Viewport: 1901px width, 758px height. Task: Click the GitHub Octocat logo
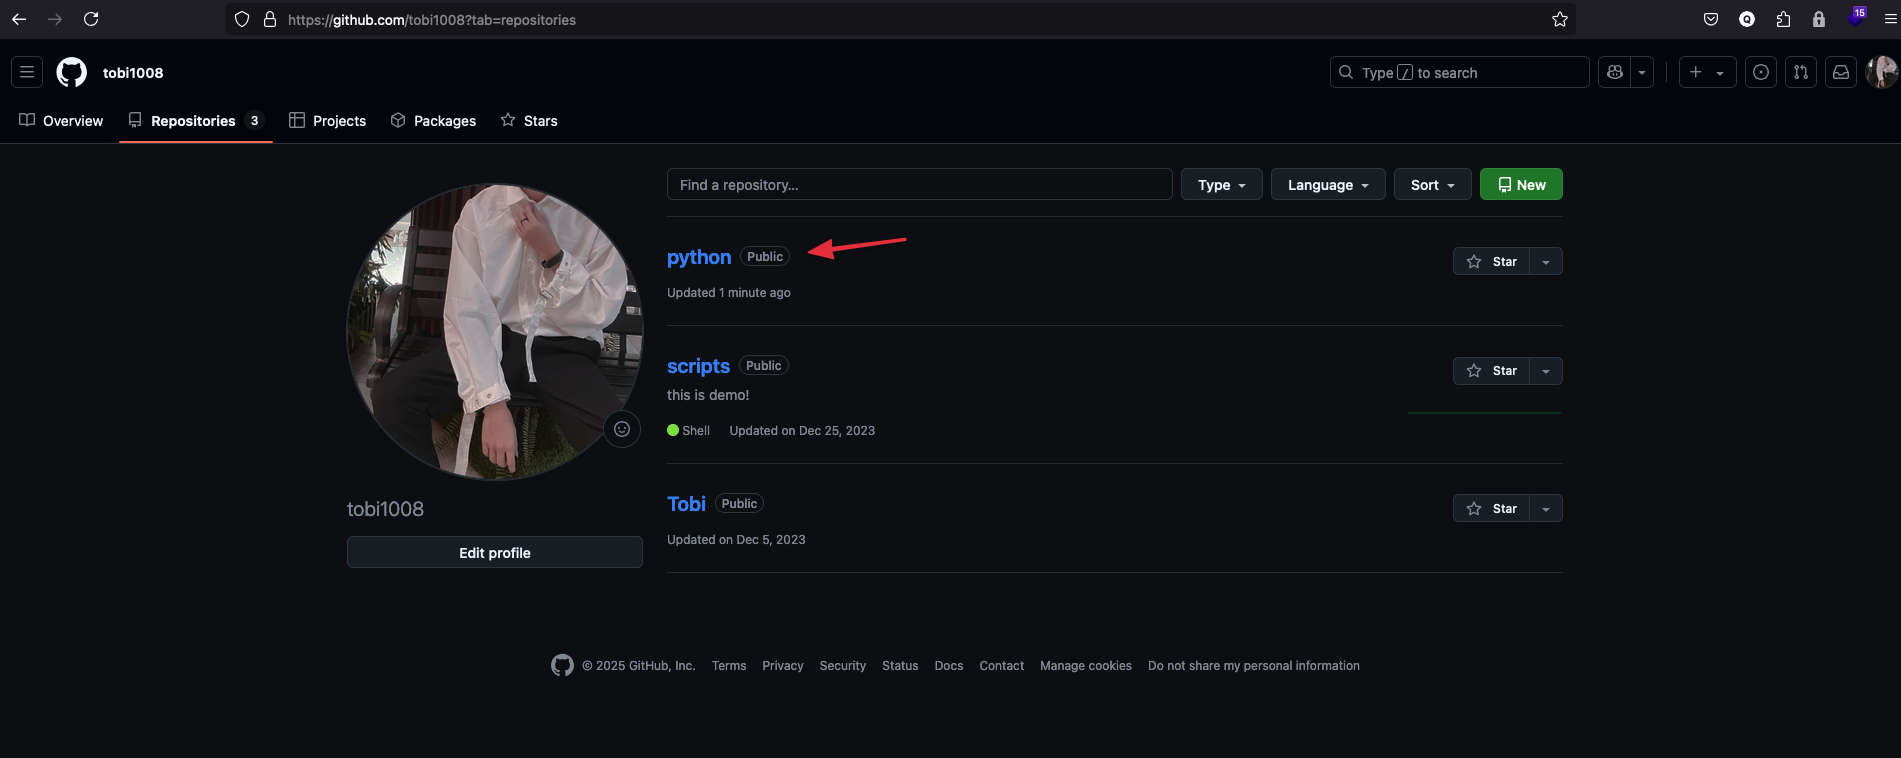point(71,72)
